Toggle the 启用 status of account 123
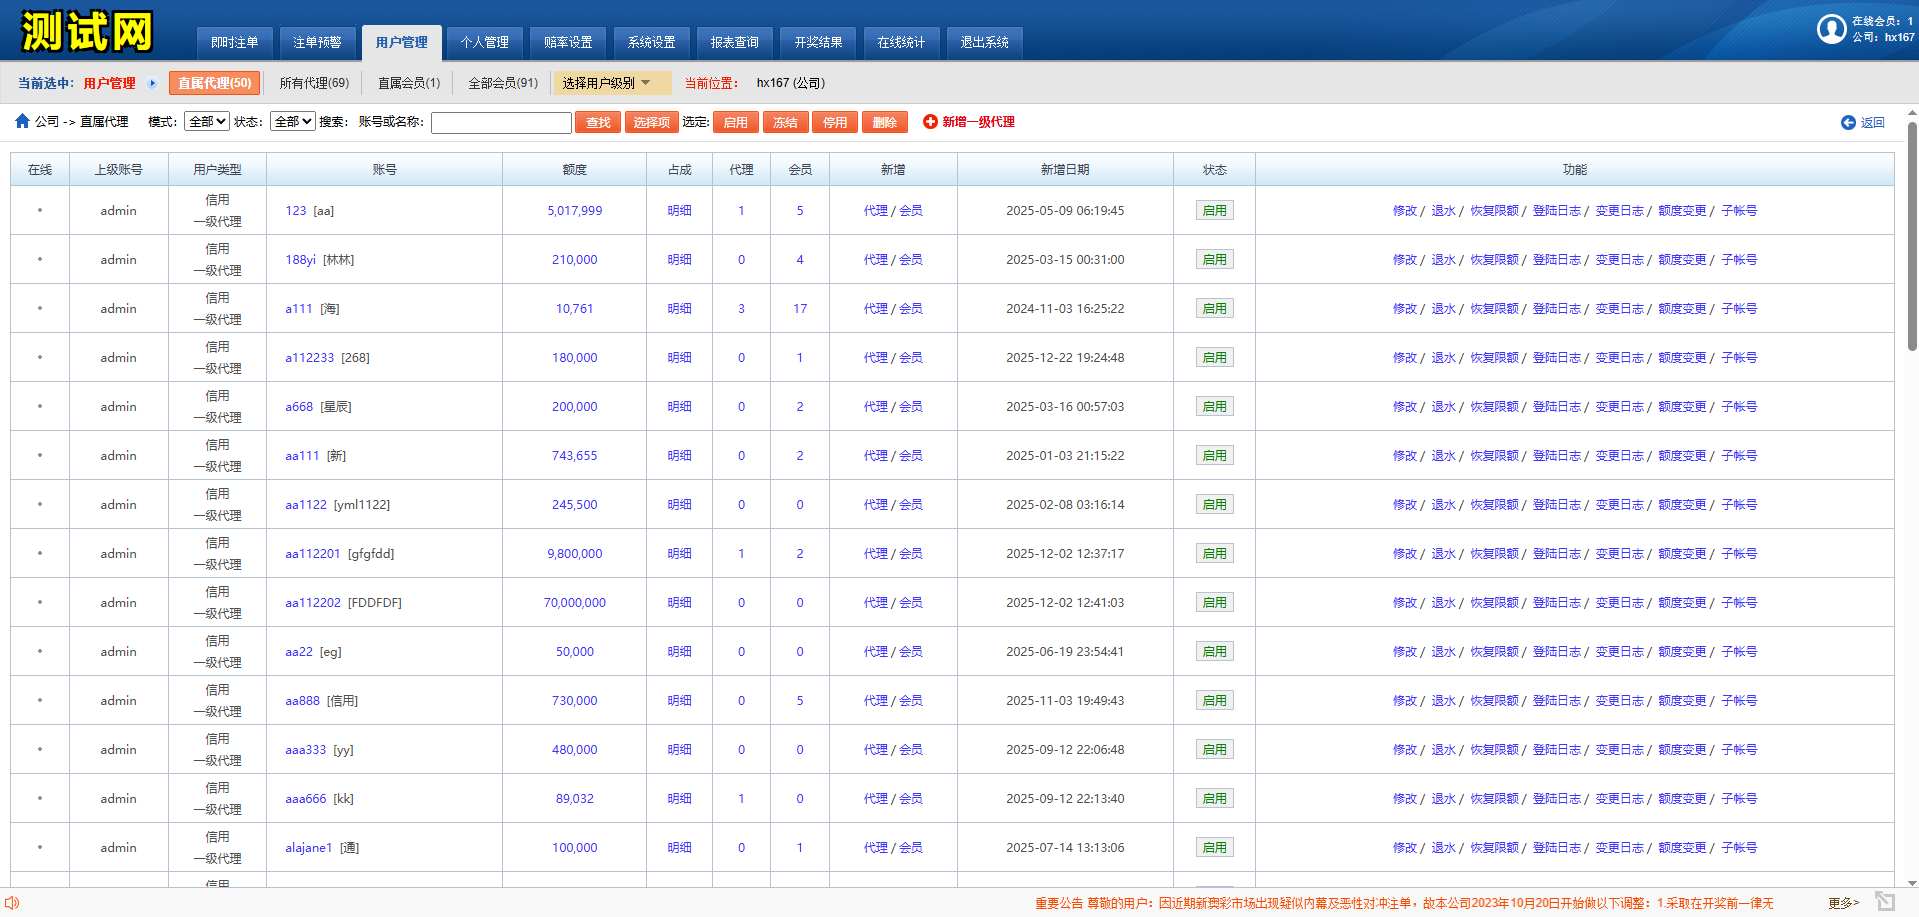Screen dimensions: 1919x917 pos(1214,211)
